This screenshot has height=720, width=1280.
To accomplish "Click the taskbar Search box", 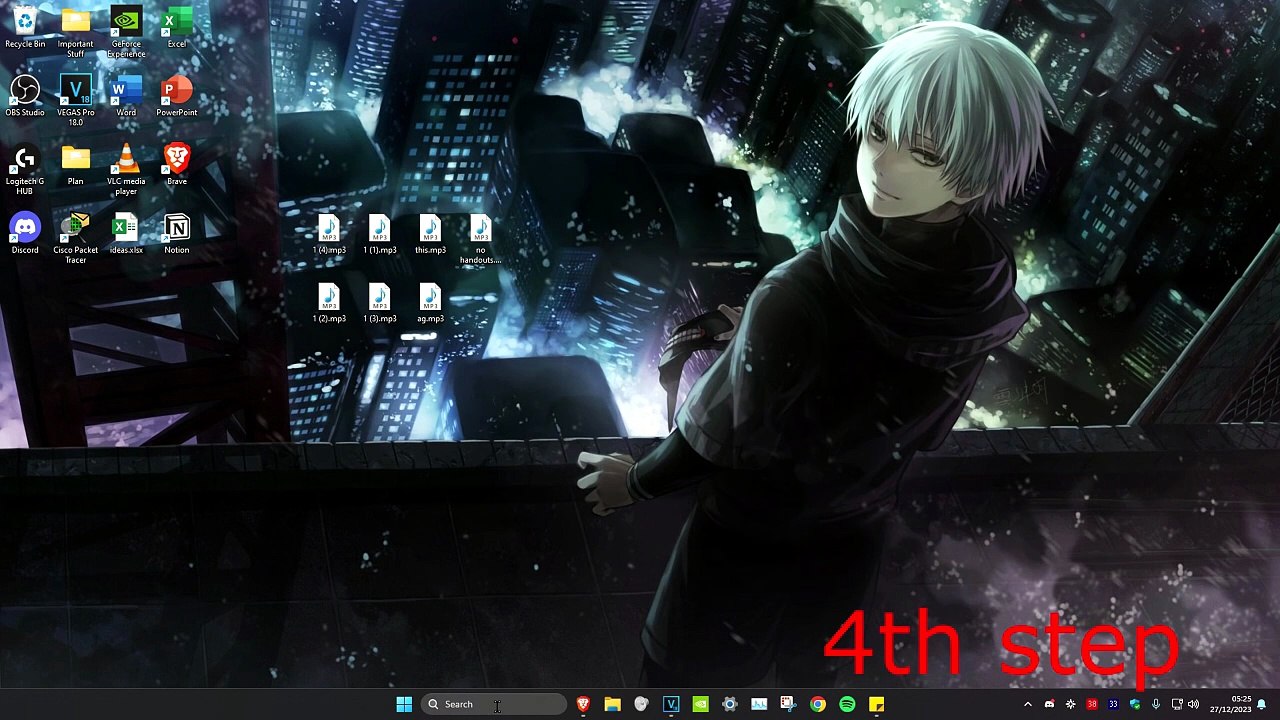I will (x=494, y=704).
